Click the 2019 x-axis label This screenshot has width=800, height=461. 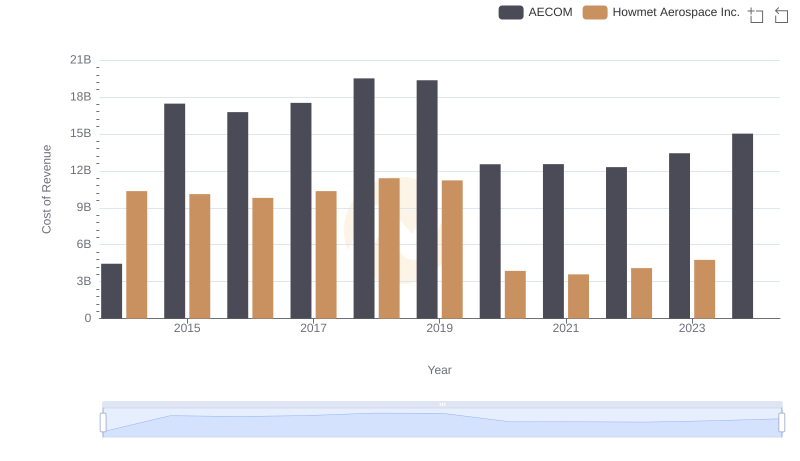pos(439,328)
